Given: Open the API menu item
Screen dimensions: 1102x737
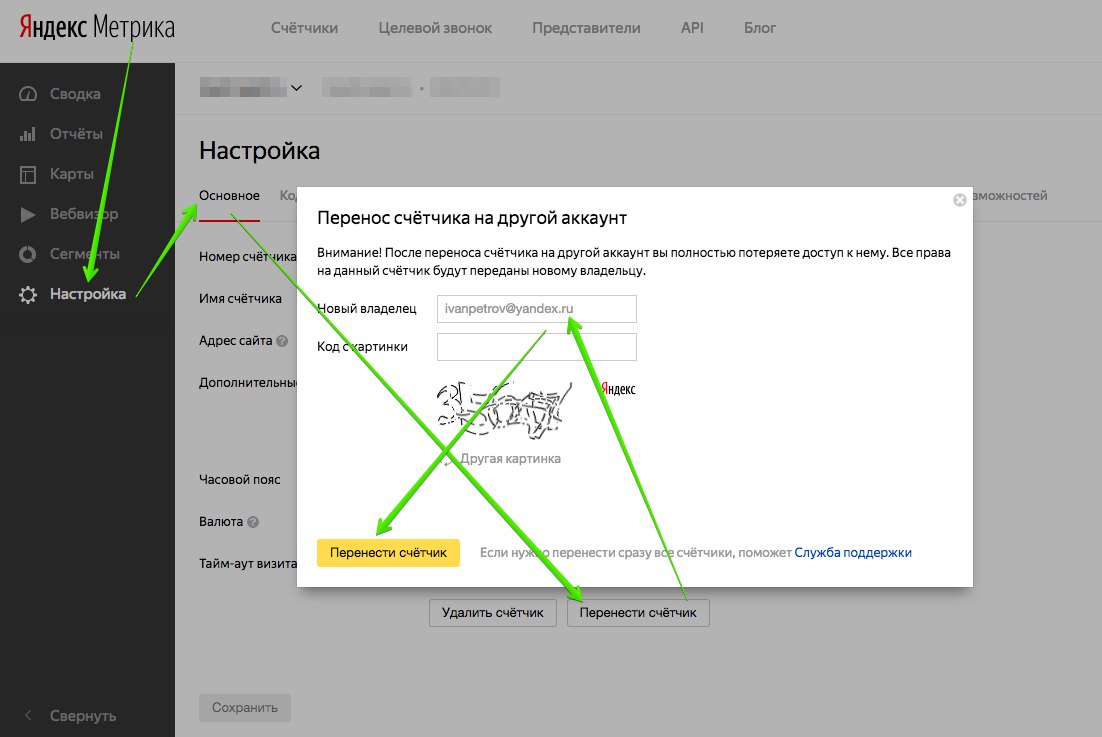Looking at the screenshot, I should coord(692,28).
